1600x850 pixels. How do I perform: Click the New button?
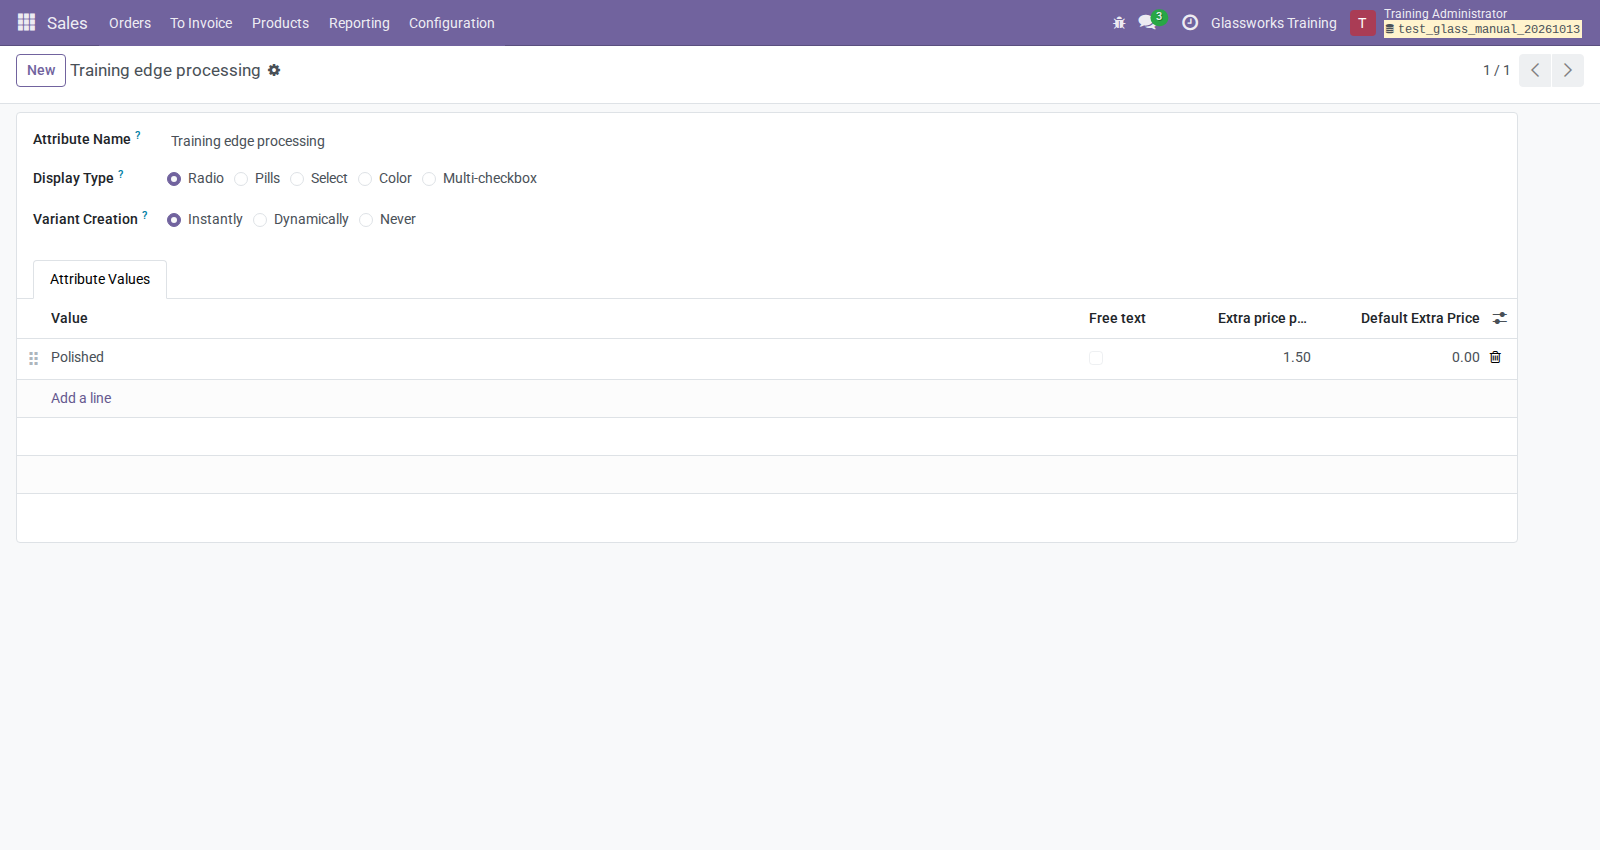41,70
